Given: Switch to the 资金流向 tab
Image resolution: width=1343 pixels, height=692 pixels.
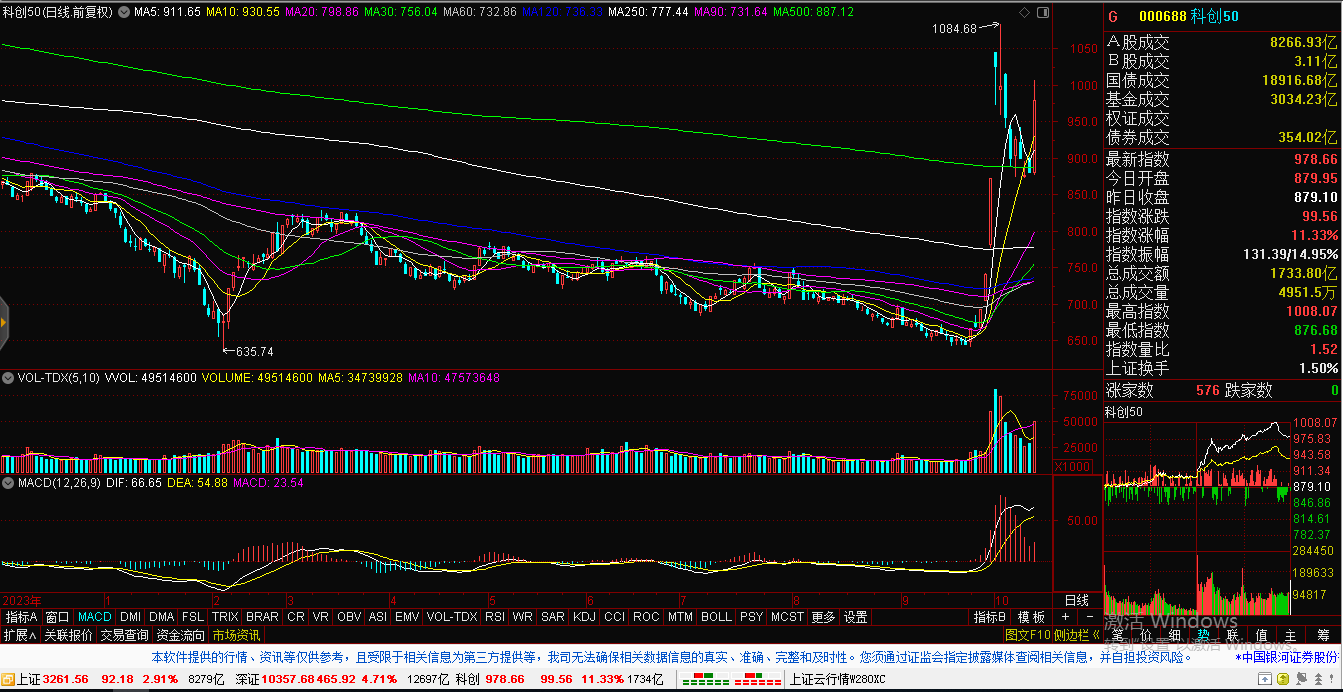Looking at the screenshot, I should coord(180,635).
